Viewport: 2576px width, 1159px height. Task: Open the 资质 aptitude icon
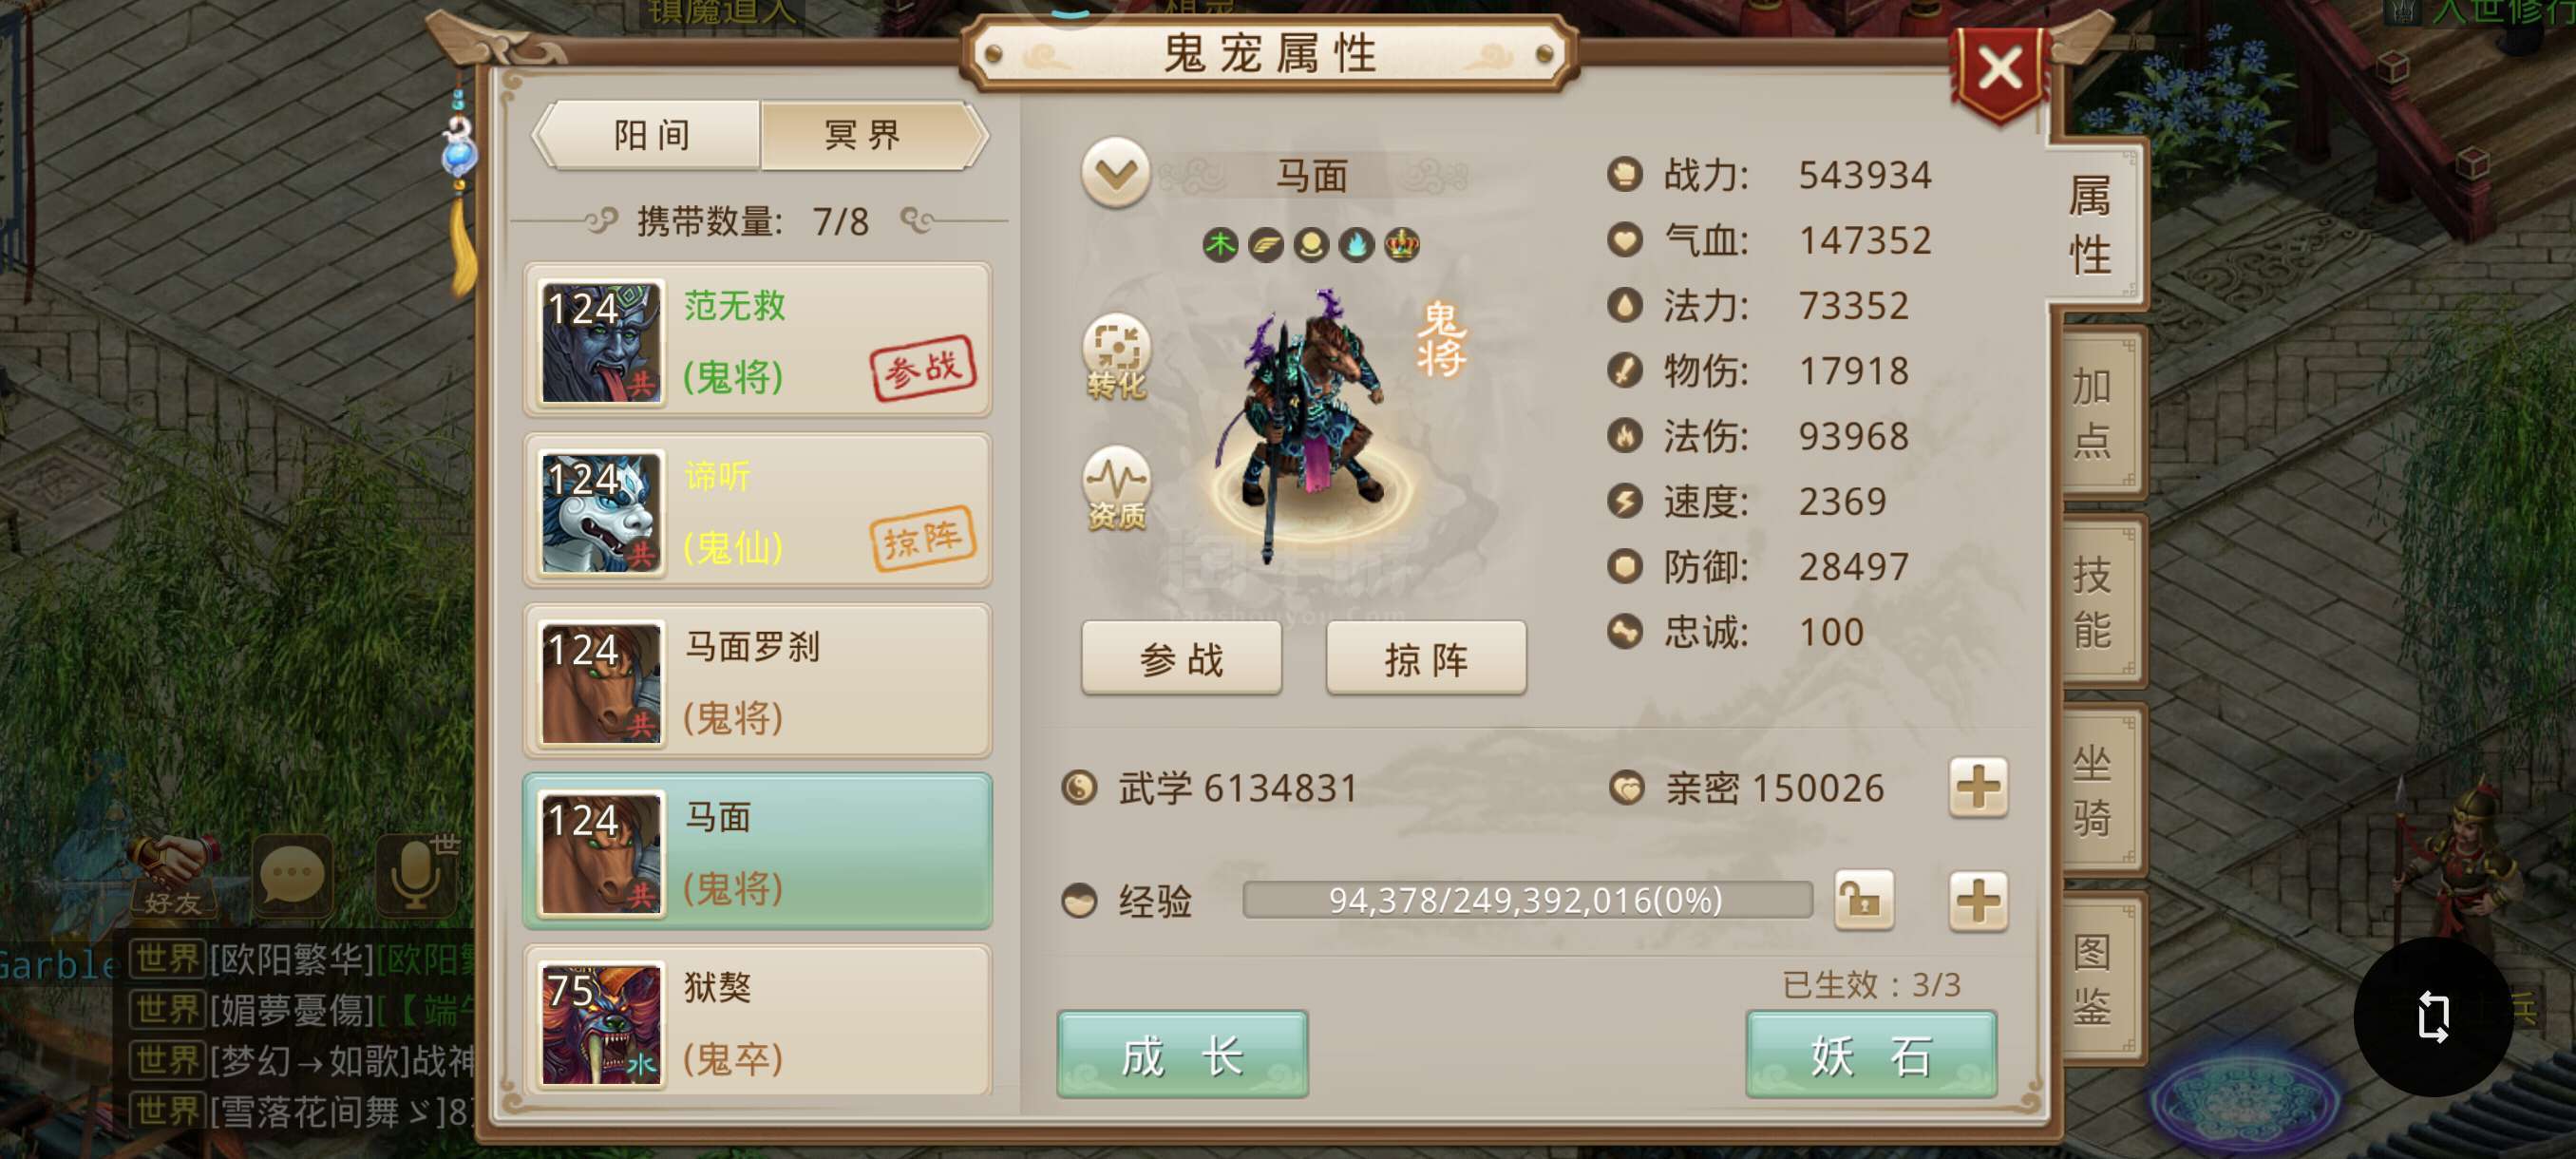point(1116,488)
